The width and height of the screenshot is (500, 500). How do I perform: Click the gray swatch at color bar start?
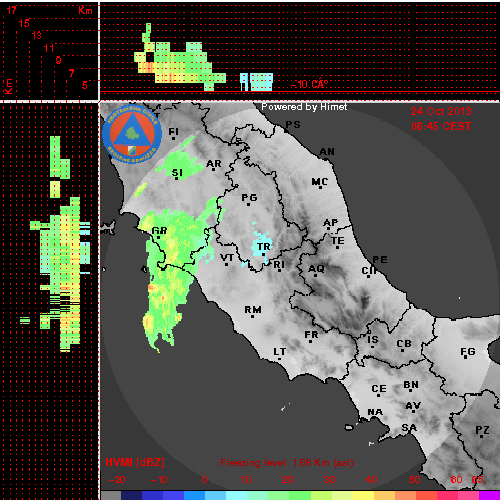tap(111, 495)
